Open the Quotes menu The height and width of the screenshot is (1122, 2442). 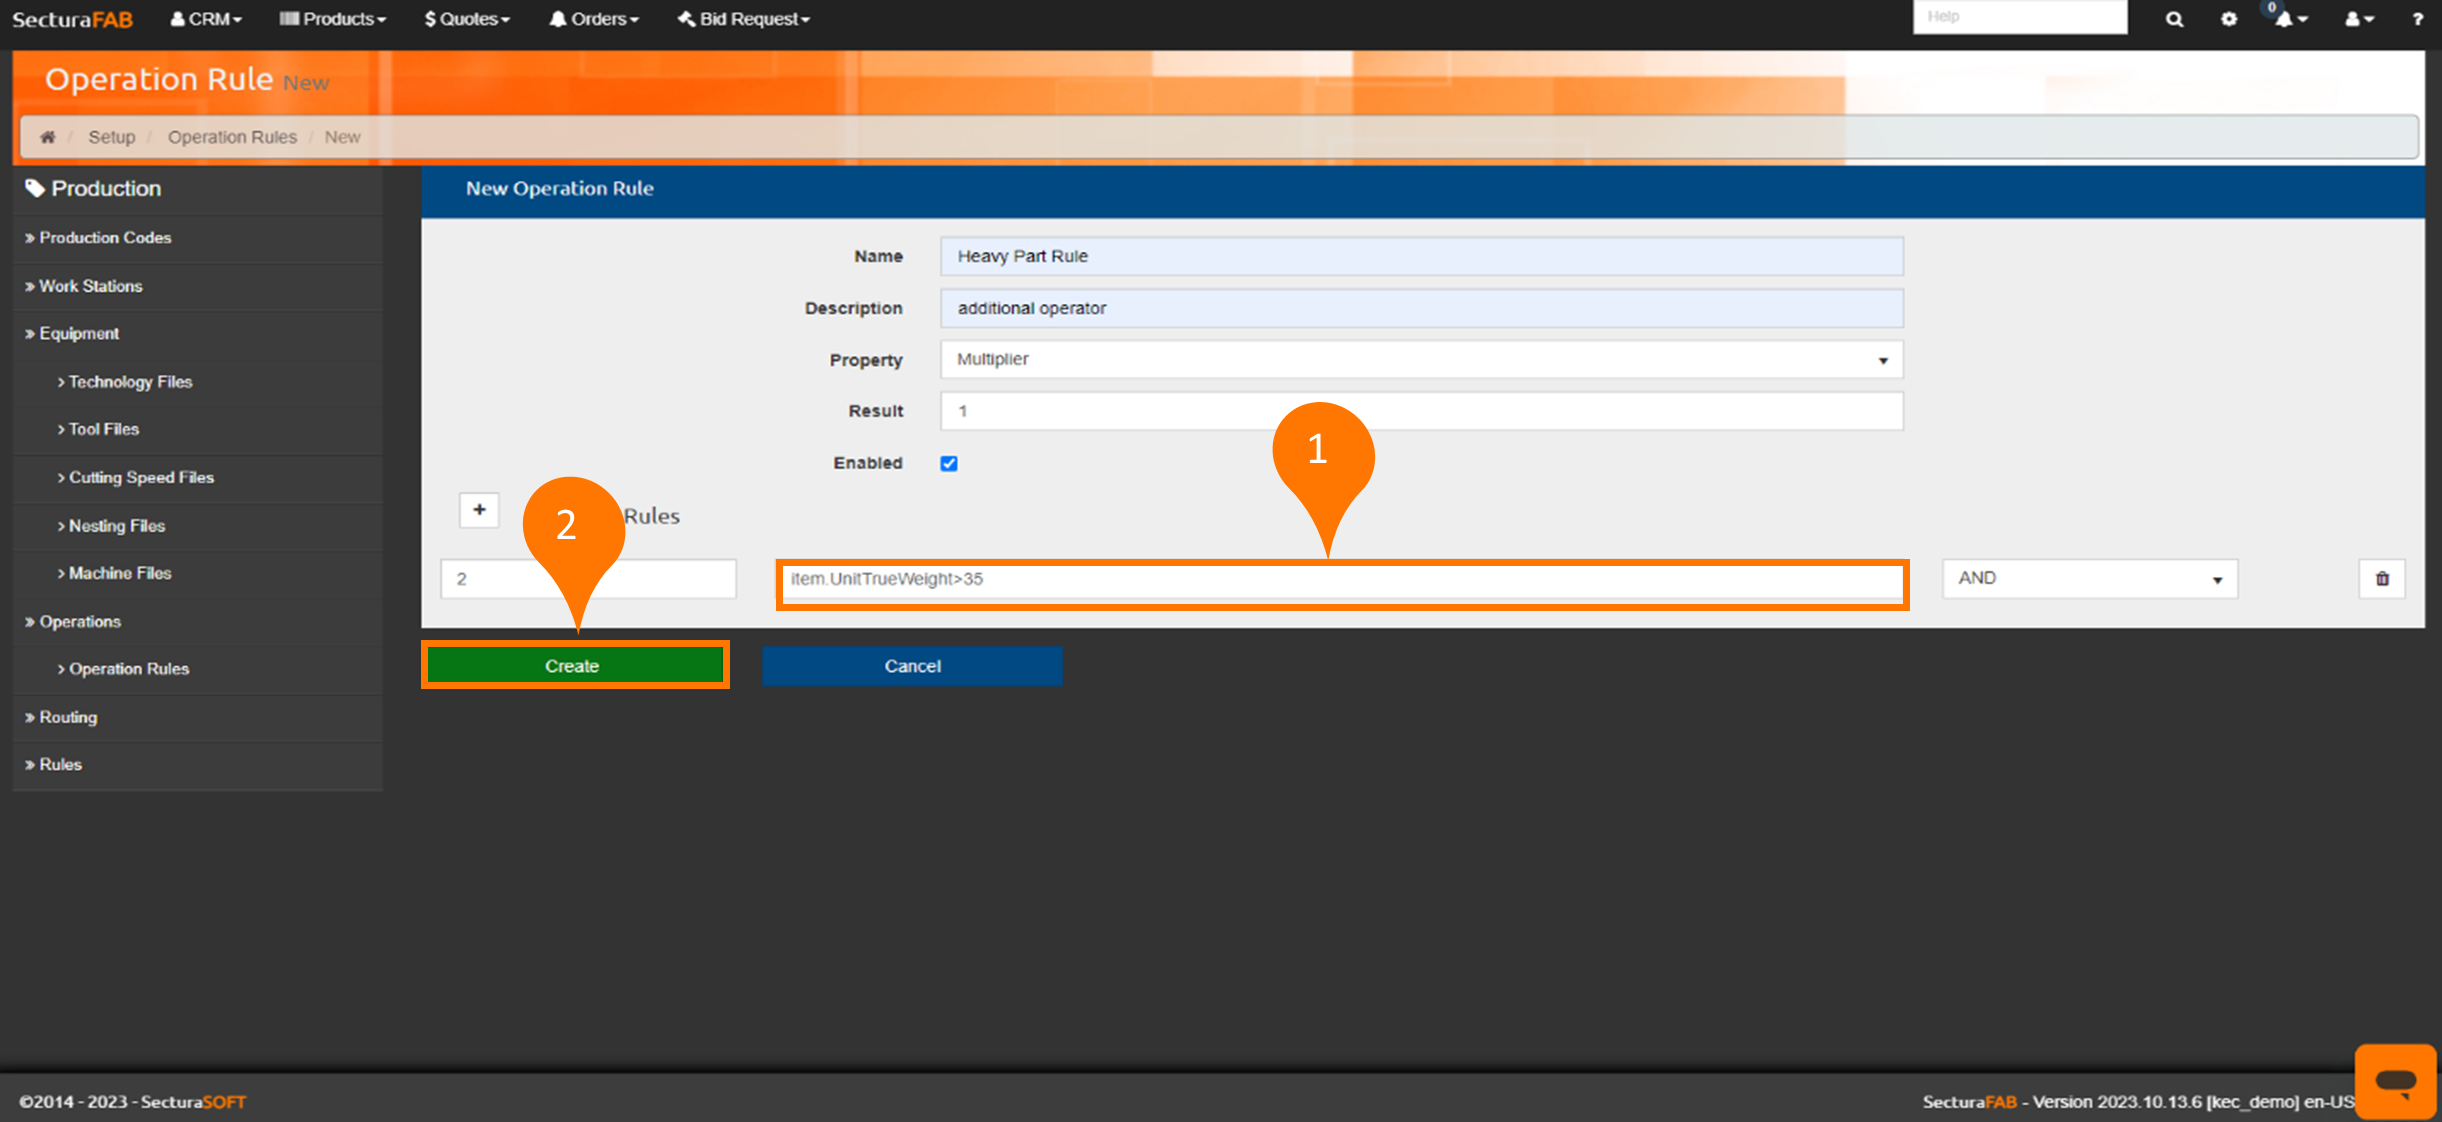pos(467,19)
